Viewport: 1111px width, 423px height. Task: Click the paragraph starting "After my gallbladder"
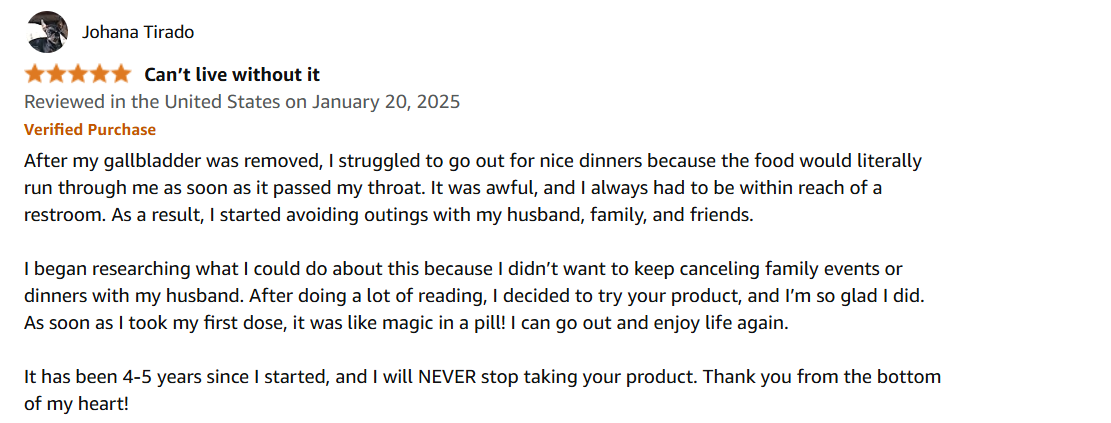[473, 188]
